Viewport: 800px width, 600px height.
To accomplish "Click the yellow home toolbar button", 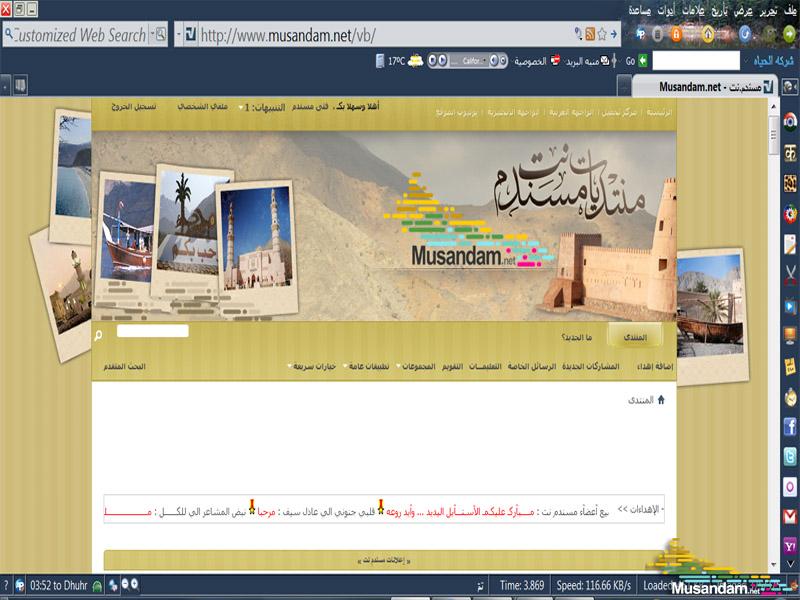I will click(708, 34).
